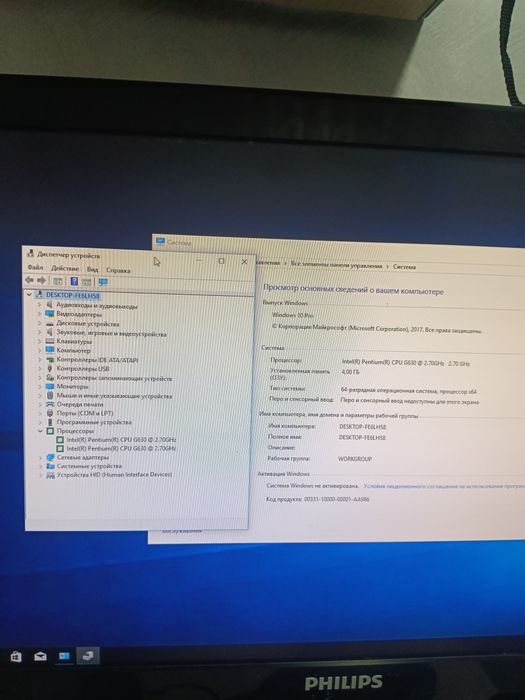Click the blue Help question-mark toolbar icon

coord(74,281)
